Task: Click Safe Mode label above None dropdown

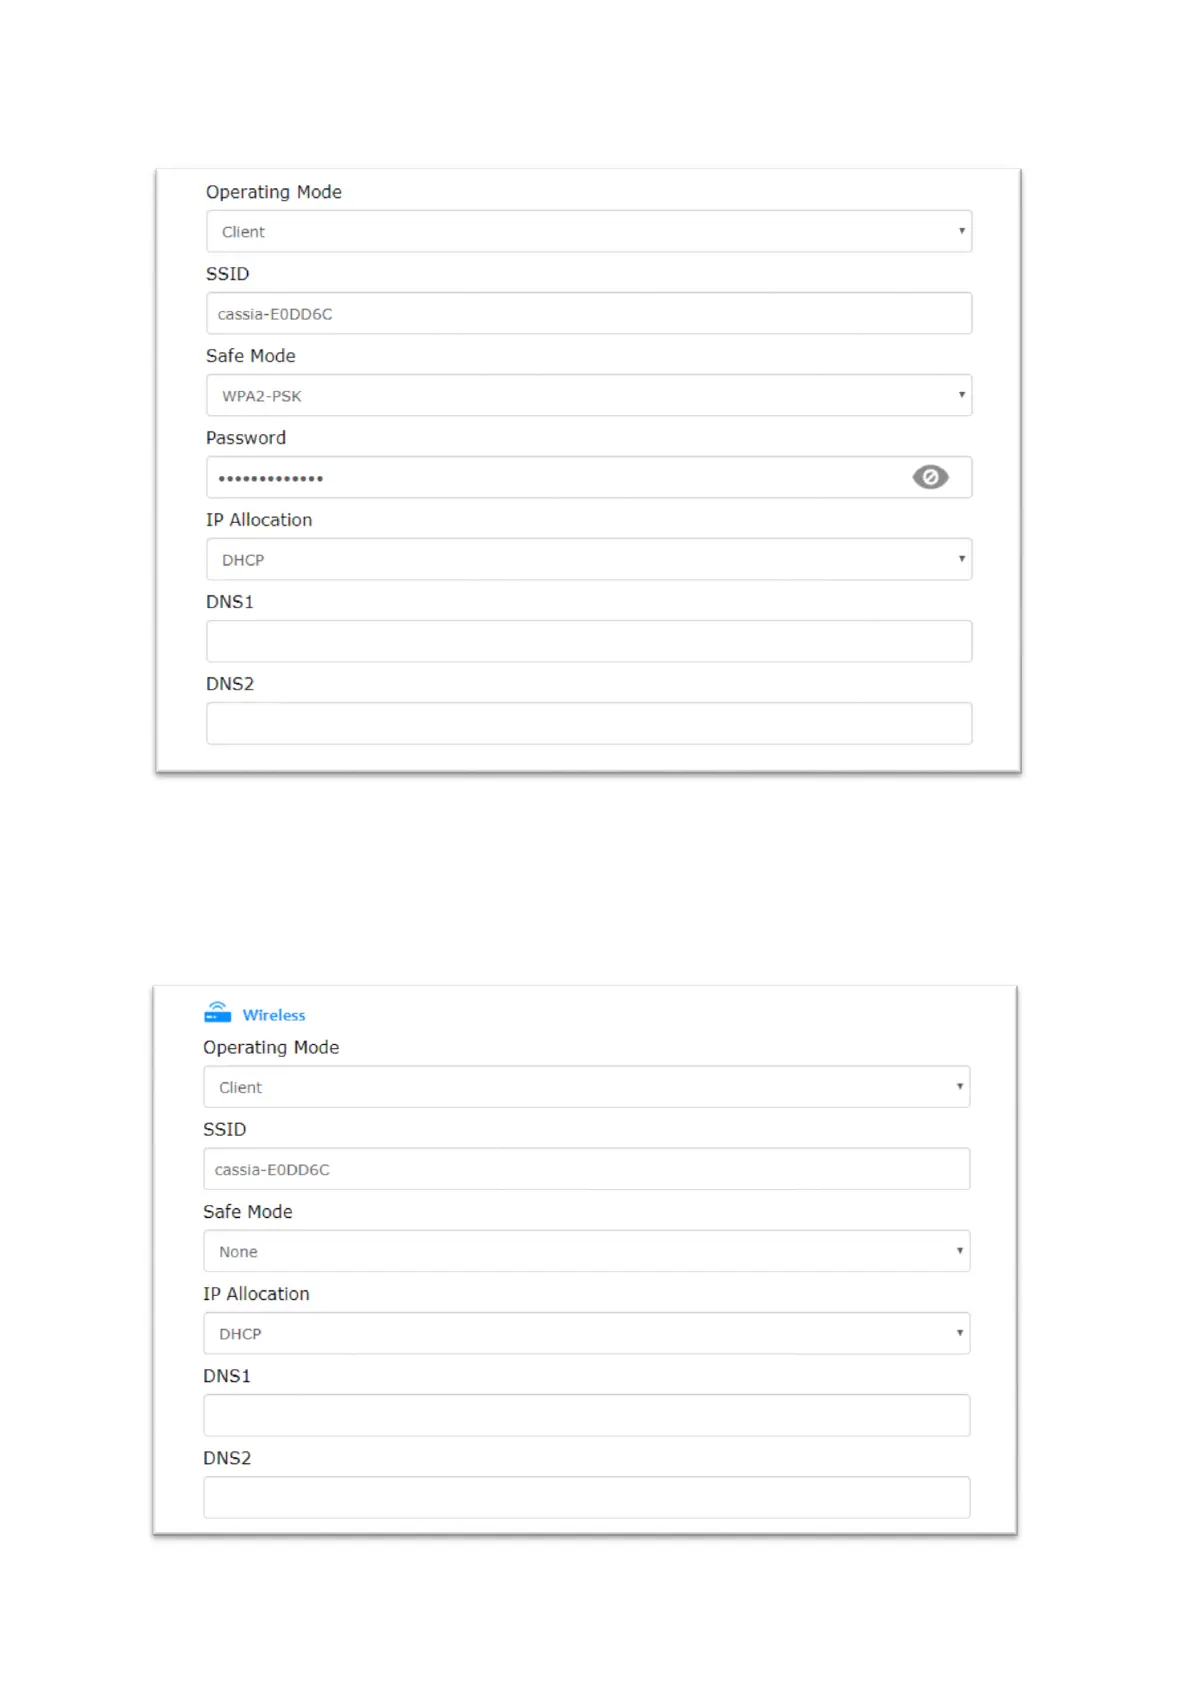Action: 248,1212
